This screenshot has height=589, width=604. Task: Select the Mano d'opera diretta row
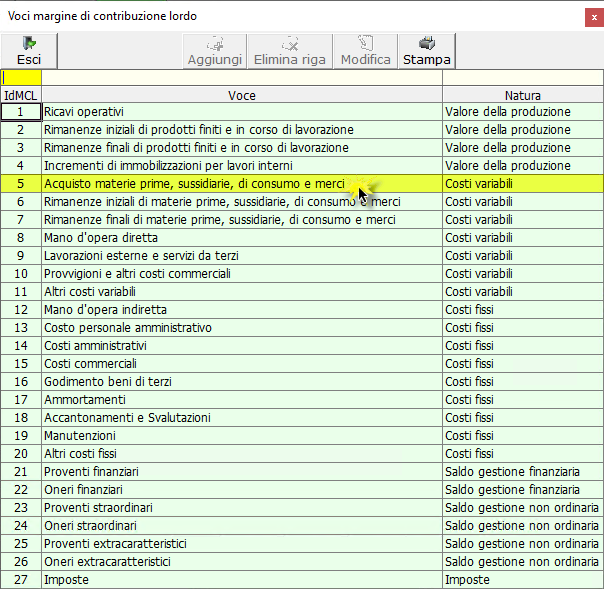[241, 238]
